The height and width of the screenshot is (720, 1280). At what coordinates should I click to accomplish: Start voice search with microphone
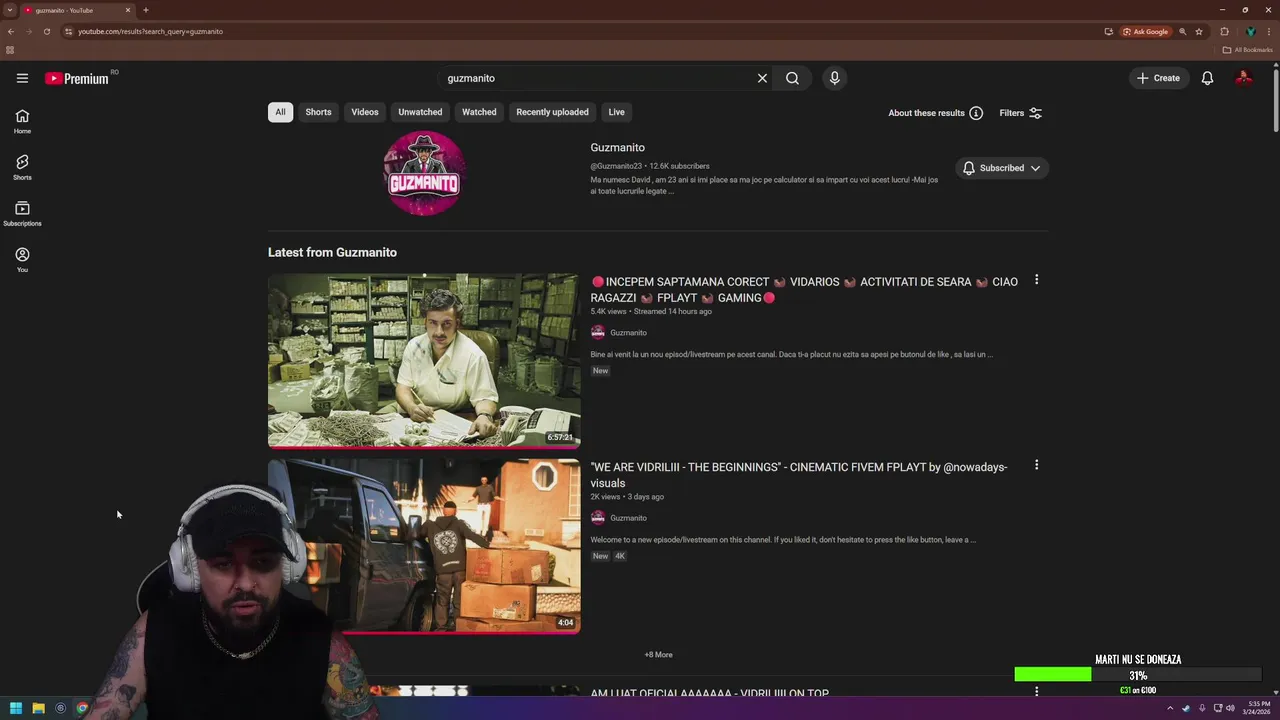(x=834, y=78)
